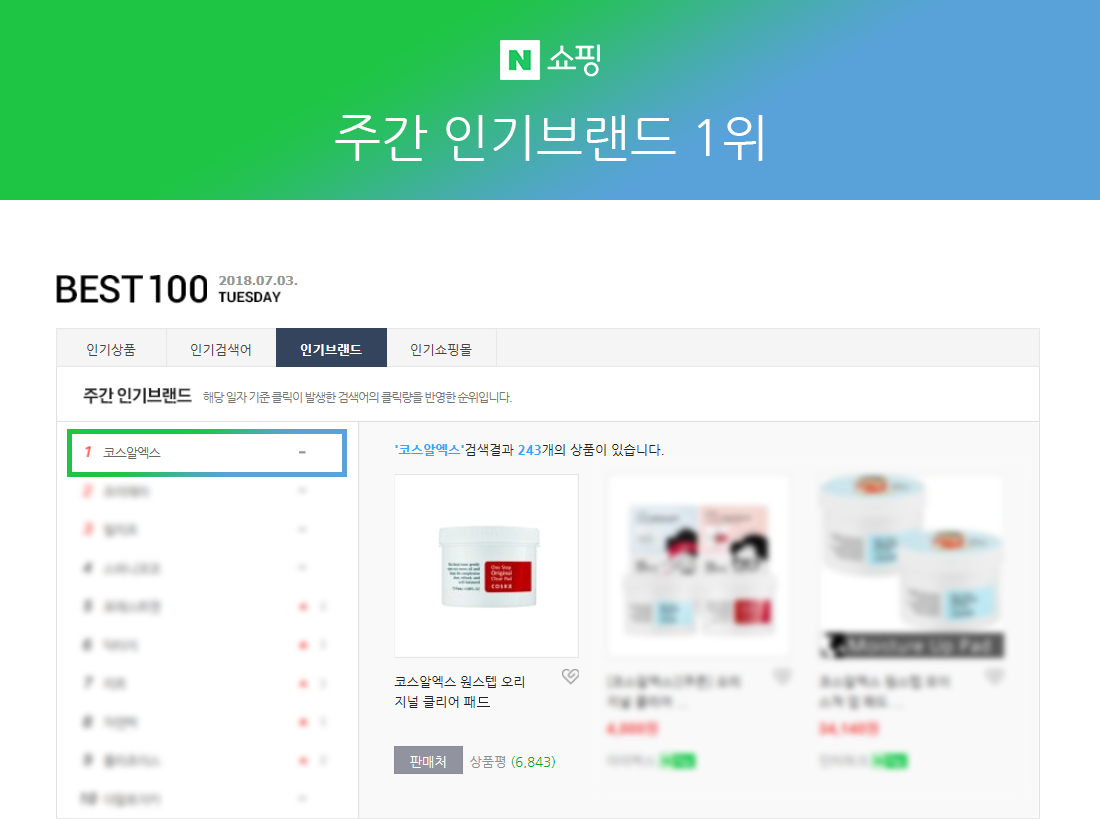Image resolution: width=1100 pixels, height=819 pixels.
Task: Click the 243 result count number
Action: tap(530, 450)
